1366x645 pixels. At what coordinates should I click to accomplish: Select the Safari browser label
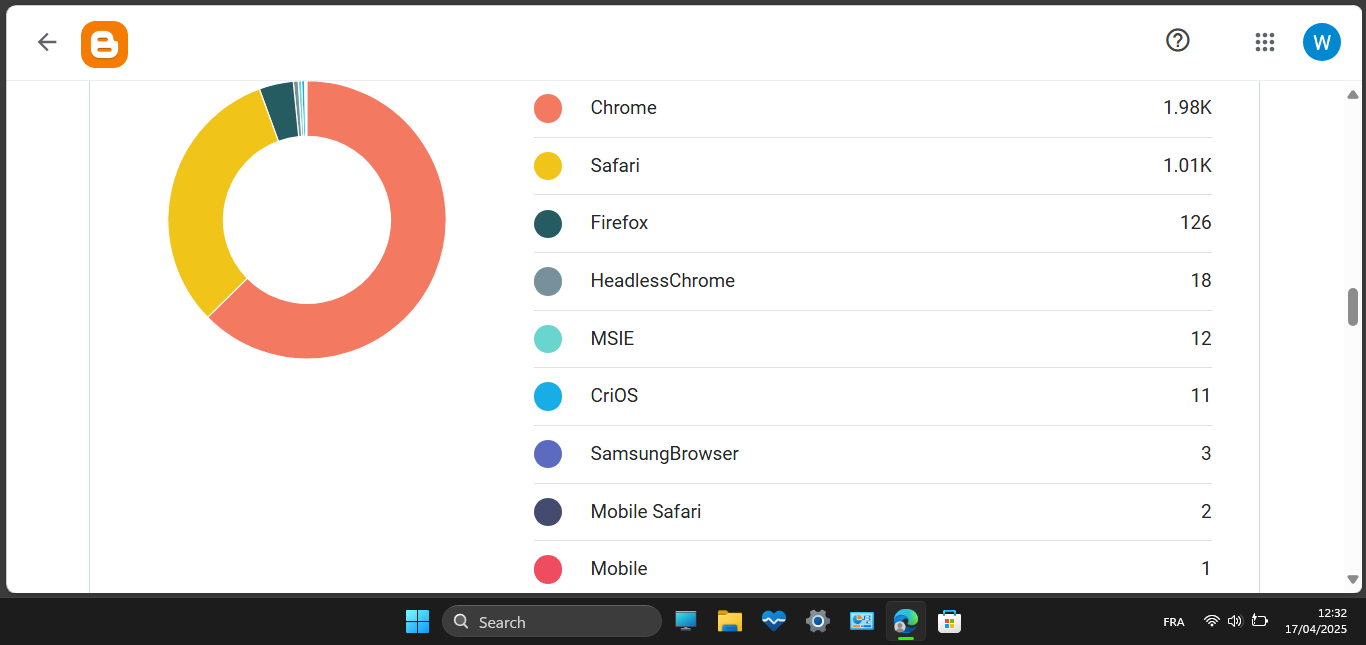click(x=615, y=166)
